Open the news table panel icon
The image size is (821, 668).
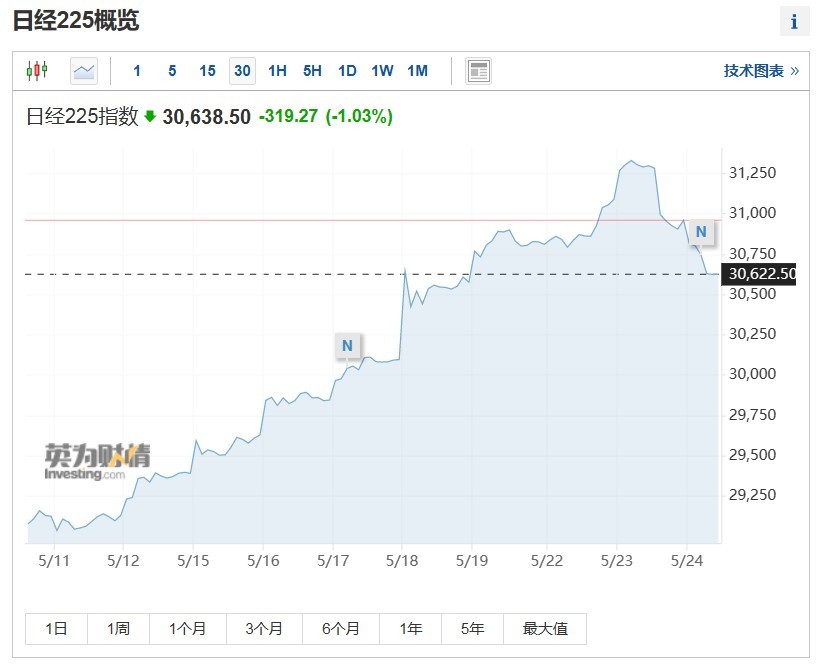pos(478,71)
